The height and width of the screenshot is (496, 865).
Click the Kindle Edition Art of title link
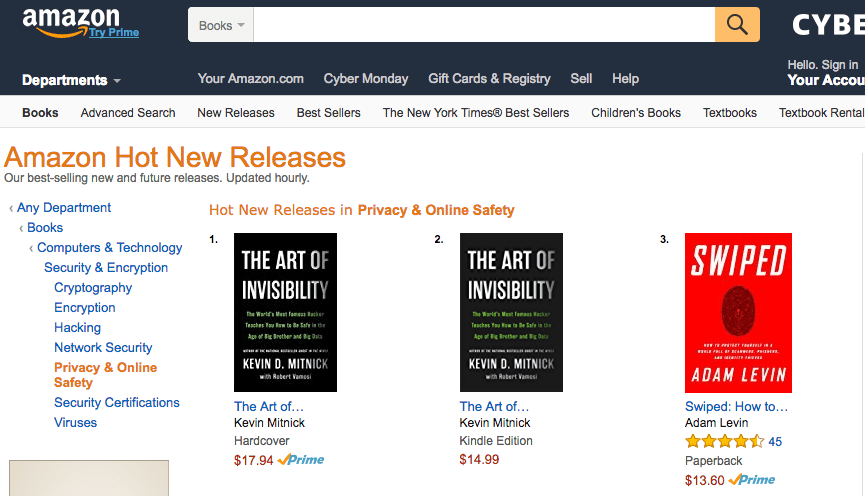tap(494, 407)
